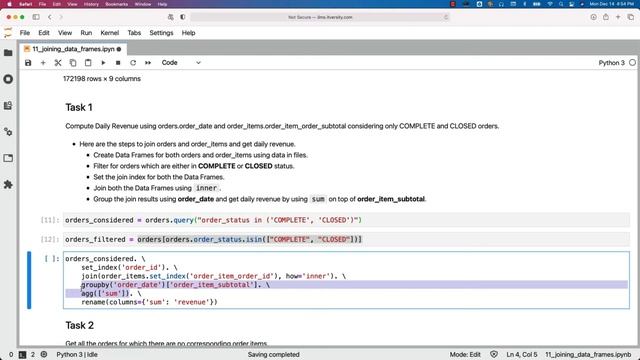Copy the selected cells

pyautogui.click(x=73, y=63)
